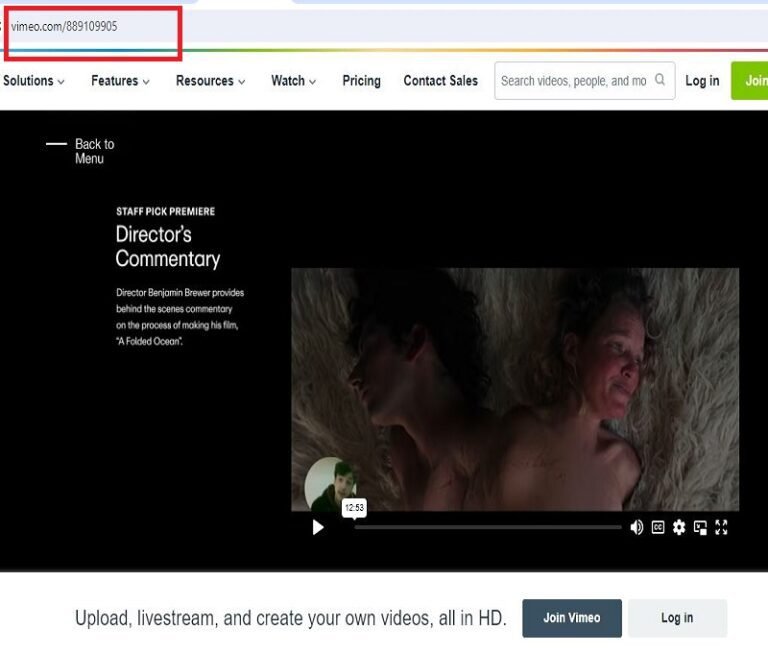Click the 12:53 timestamp tooltip
Screen dimensions: 768x653
coord(354,508)
